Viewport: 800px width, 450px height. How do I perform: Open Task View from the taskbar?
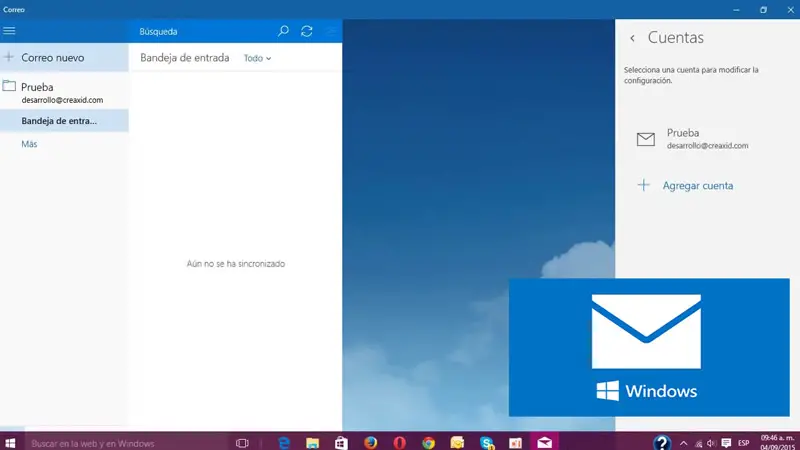point(242,443)
